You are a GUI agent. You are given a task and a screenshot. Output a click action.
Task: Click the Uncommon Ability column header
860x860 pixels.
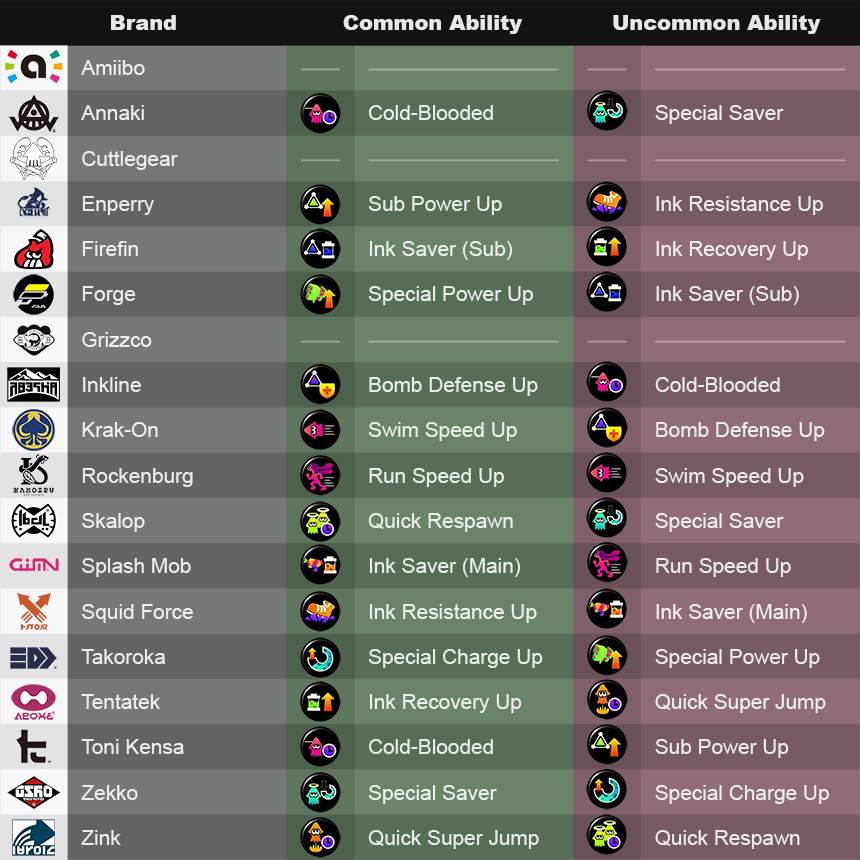pyautogui.click(x=716, y=23)
